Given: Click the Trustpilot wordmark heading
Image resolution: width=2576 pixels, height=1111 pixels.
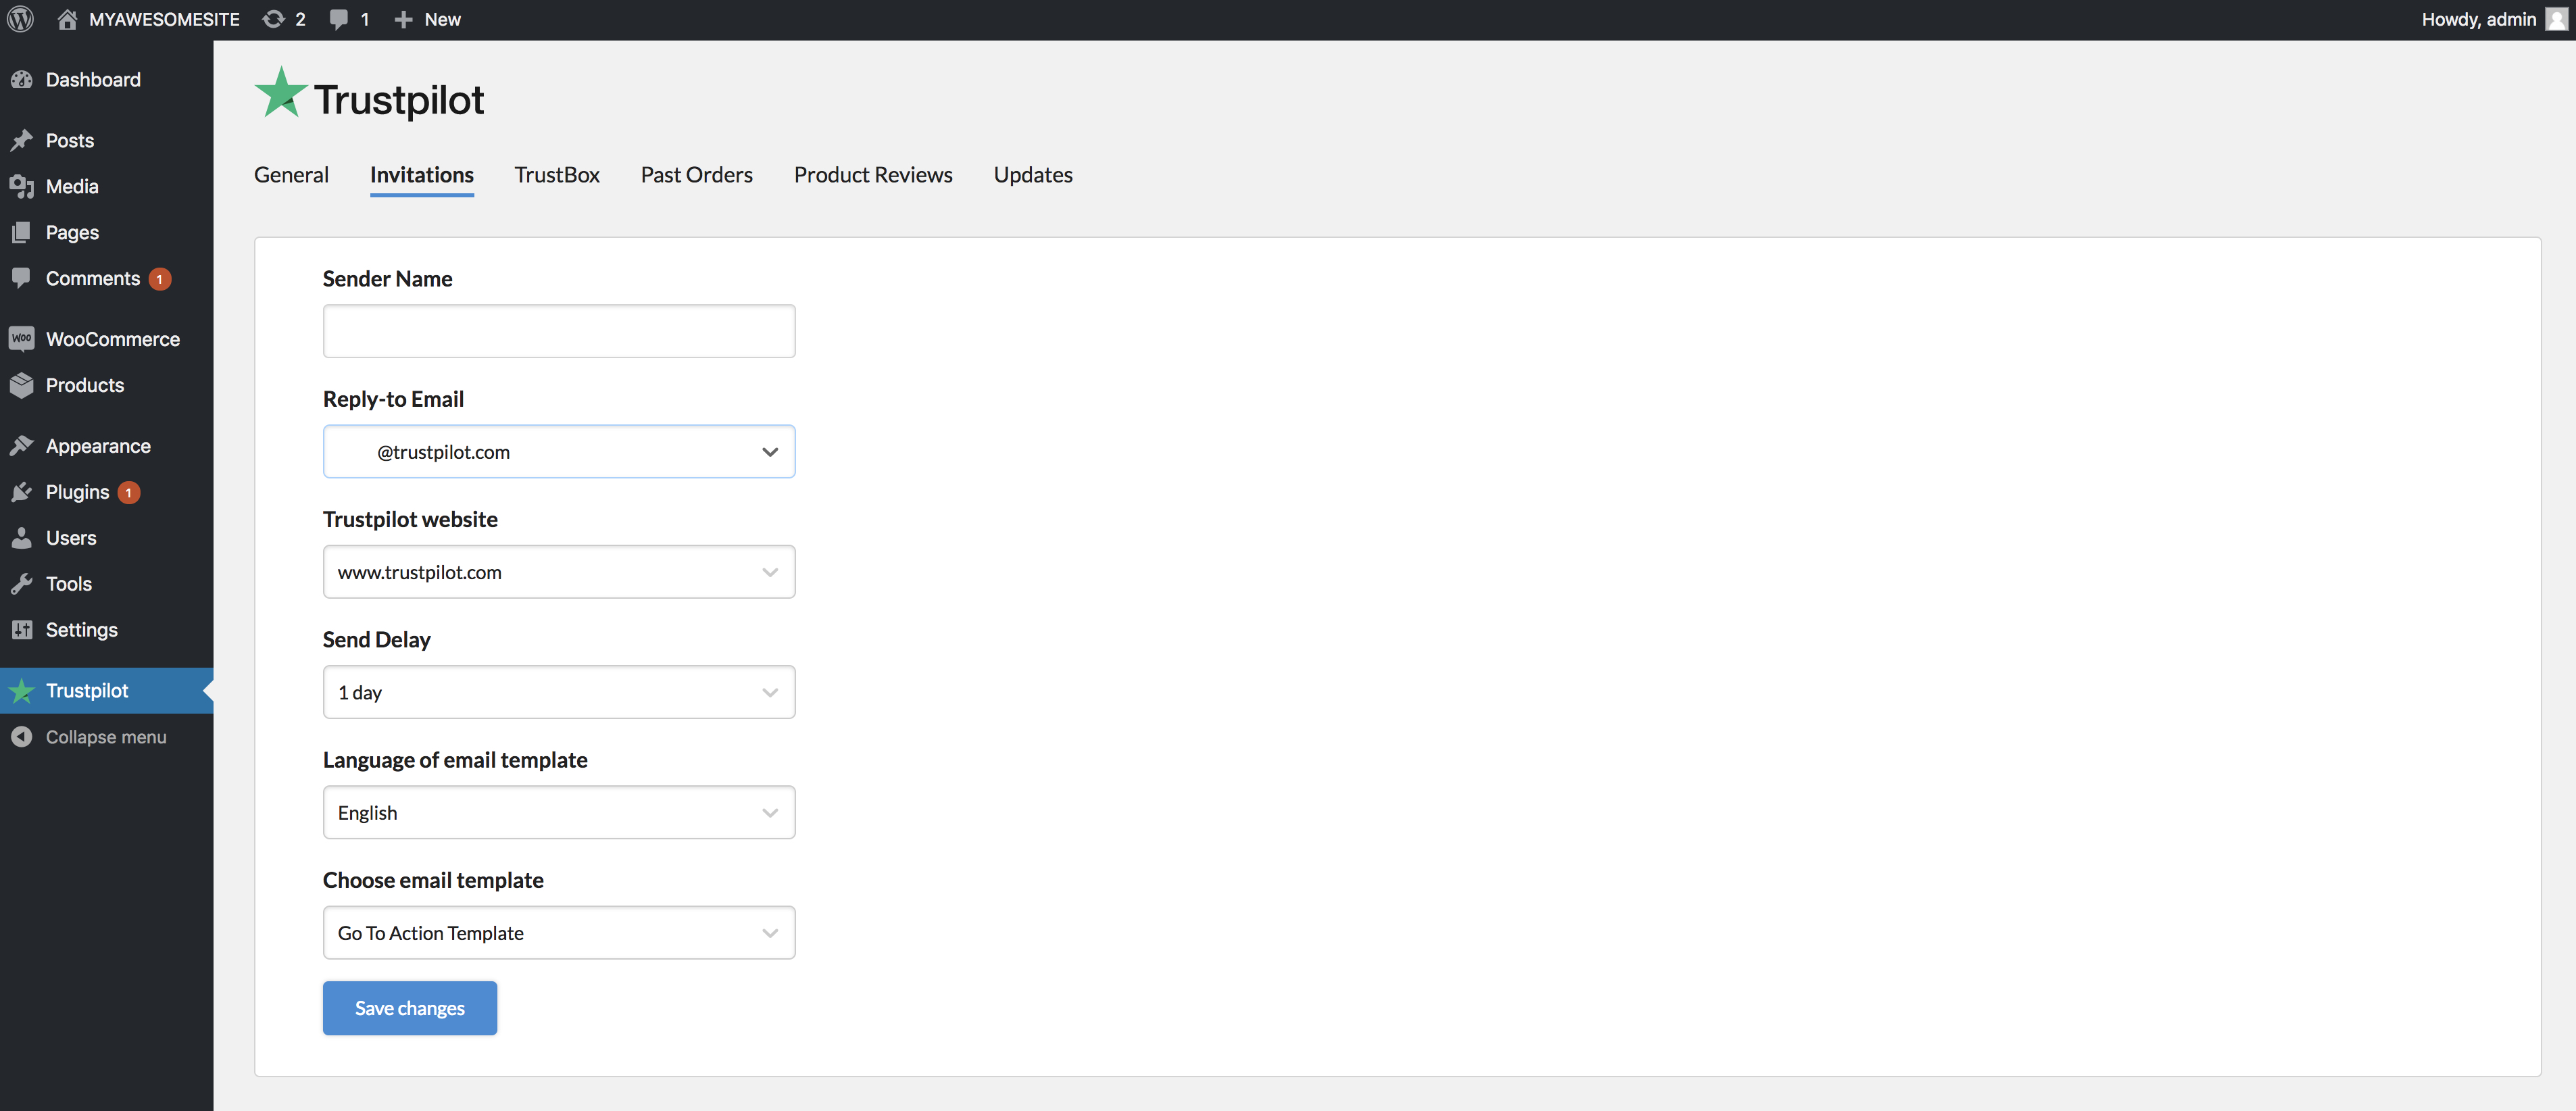Looking at the screenshot, I should (399, 100).
